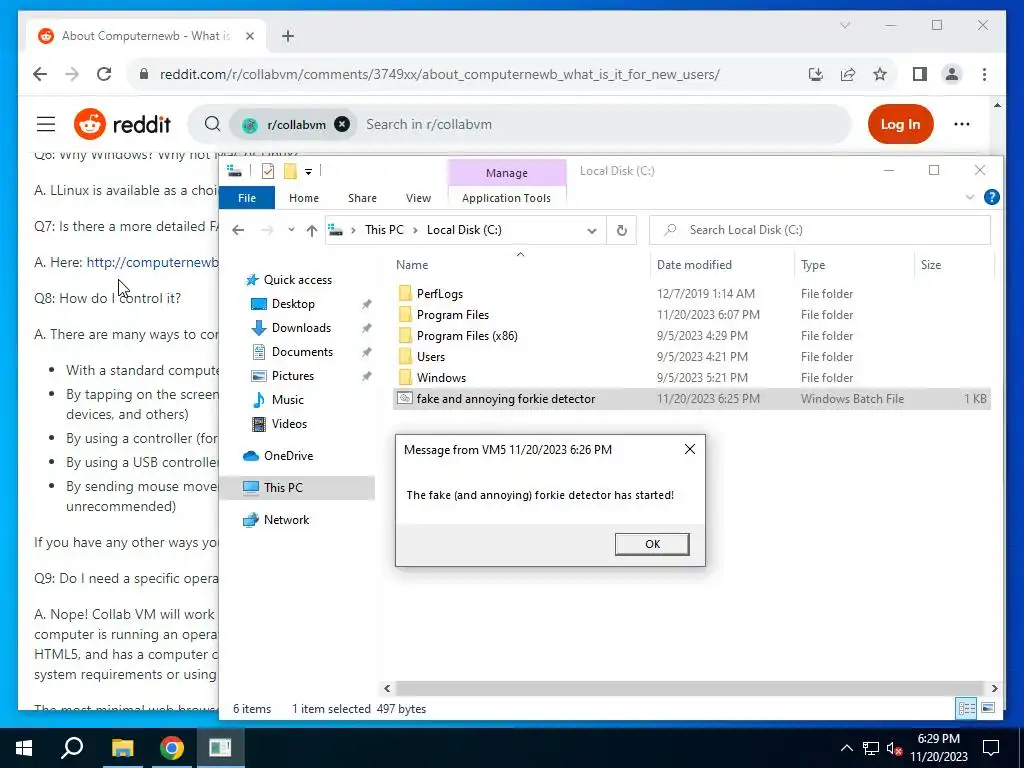Open recent locations dropdown in Explorer

point(291,230)
